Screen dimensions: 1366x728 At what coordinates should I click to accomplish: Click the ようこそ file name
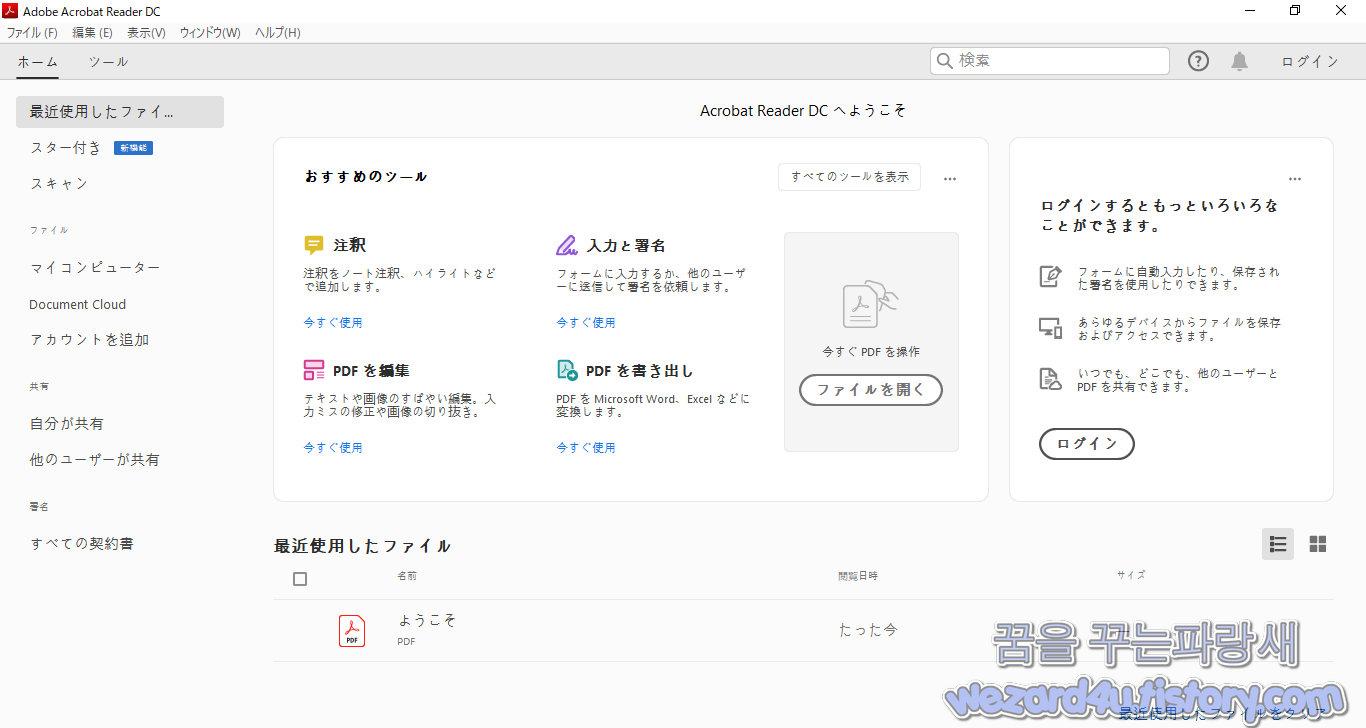click(428, 620)
